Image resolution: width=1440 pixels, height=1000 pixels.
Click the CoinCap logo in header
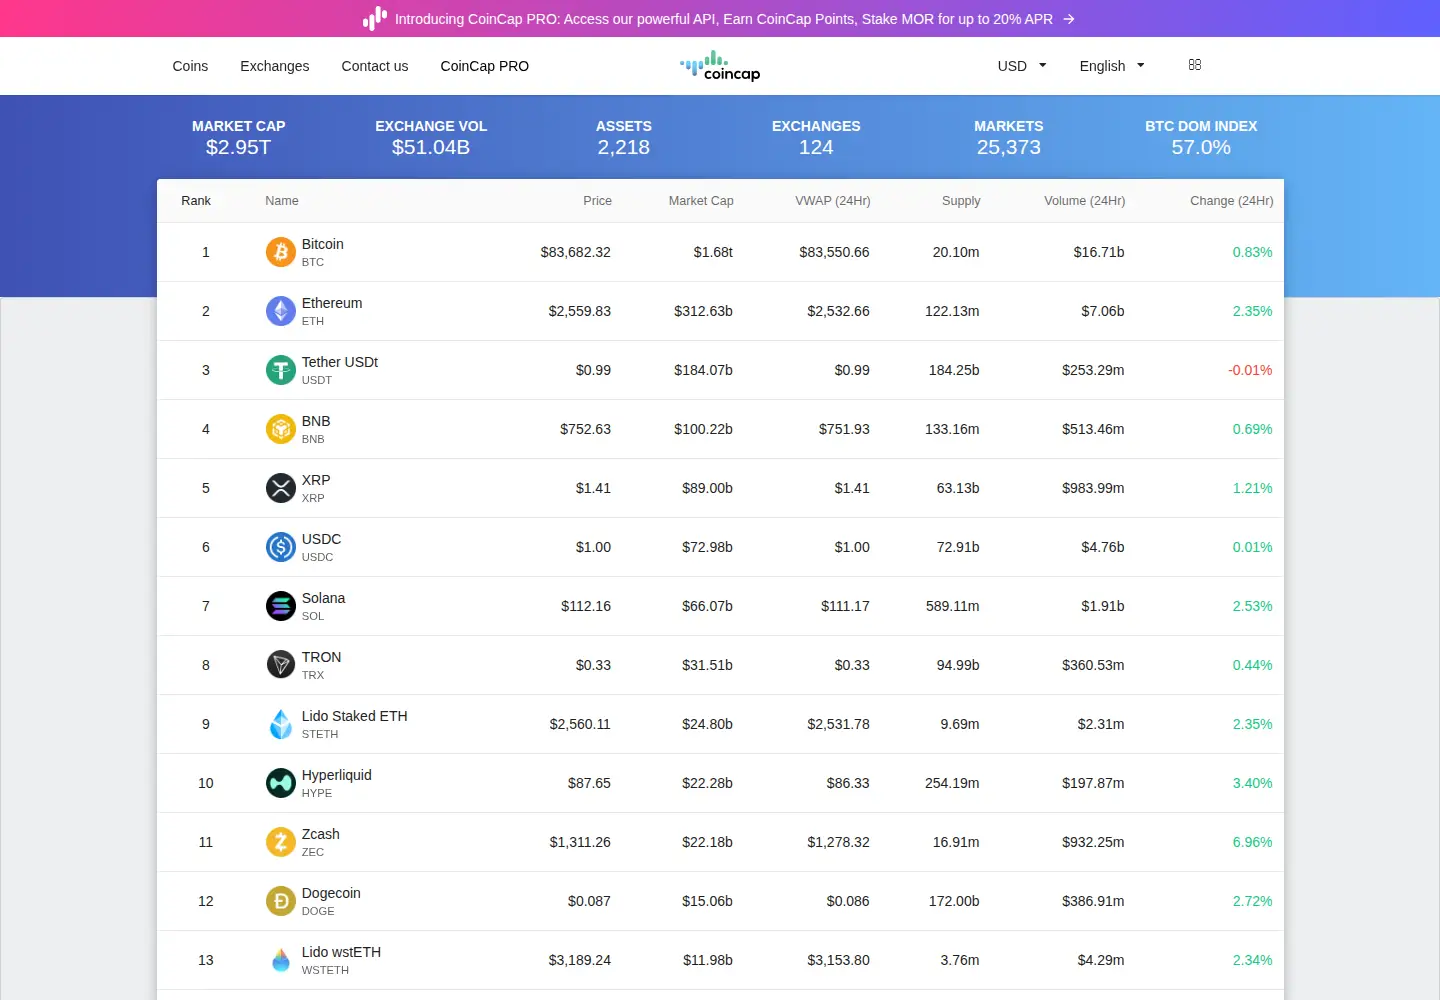tap(720, 66)
